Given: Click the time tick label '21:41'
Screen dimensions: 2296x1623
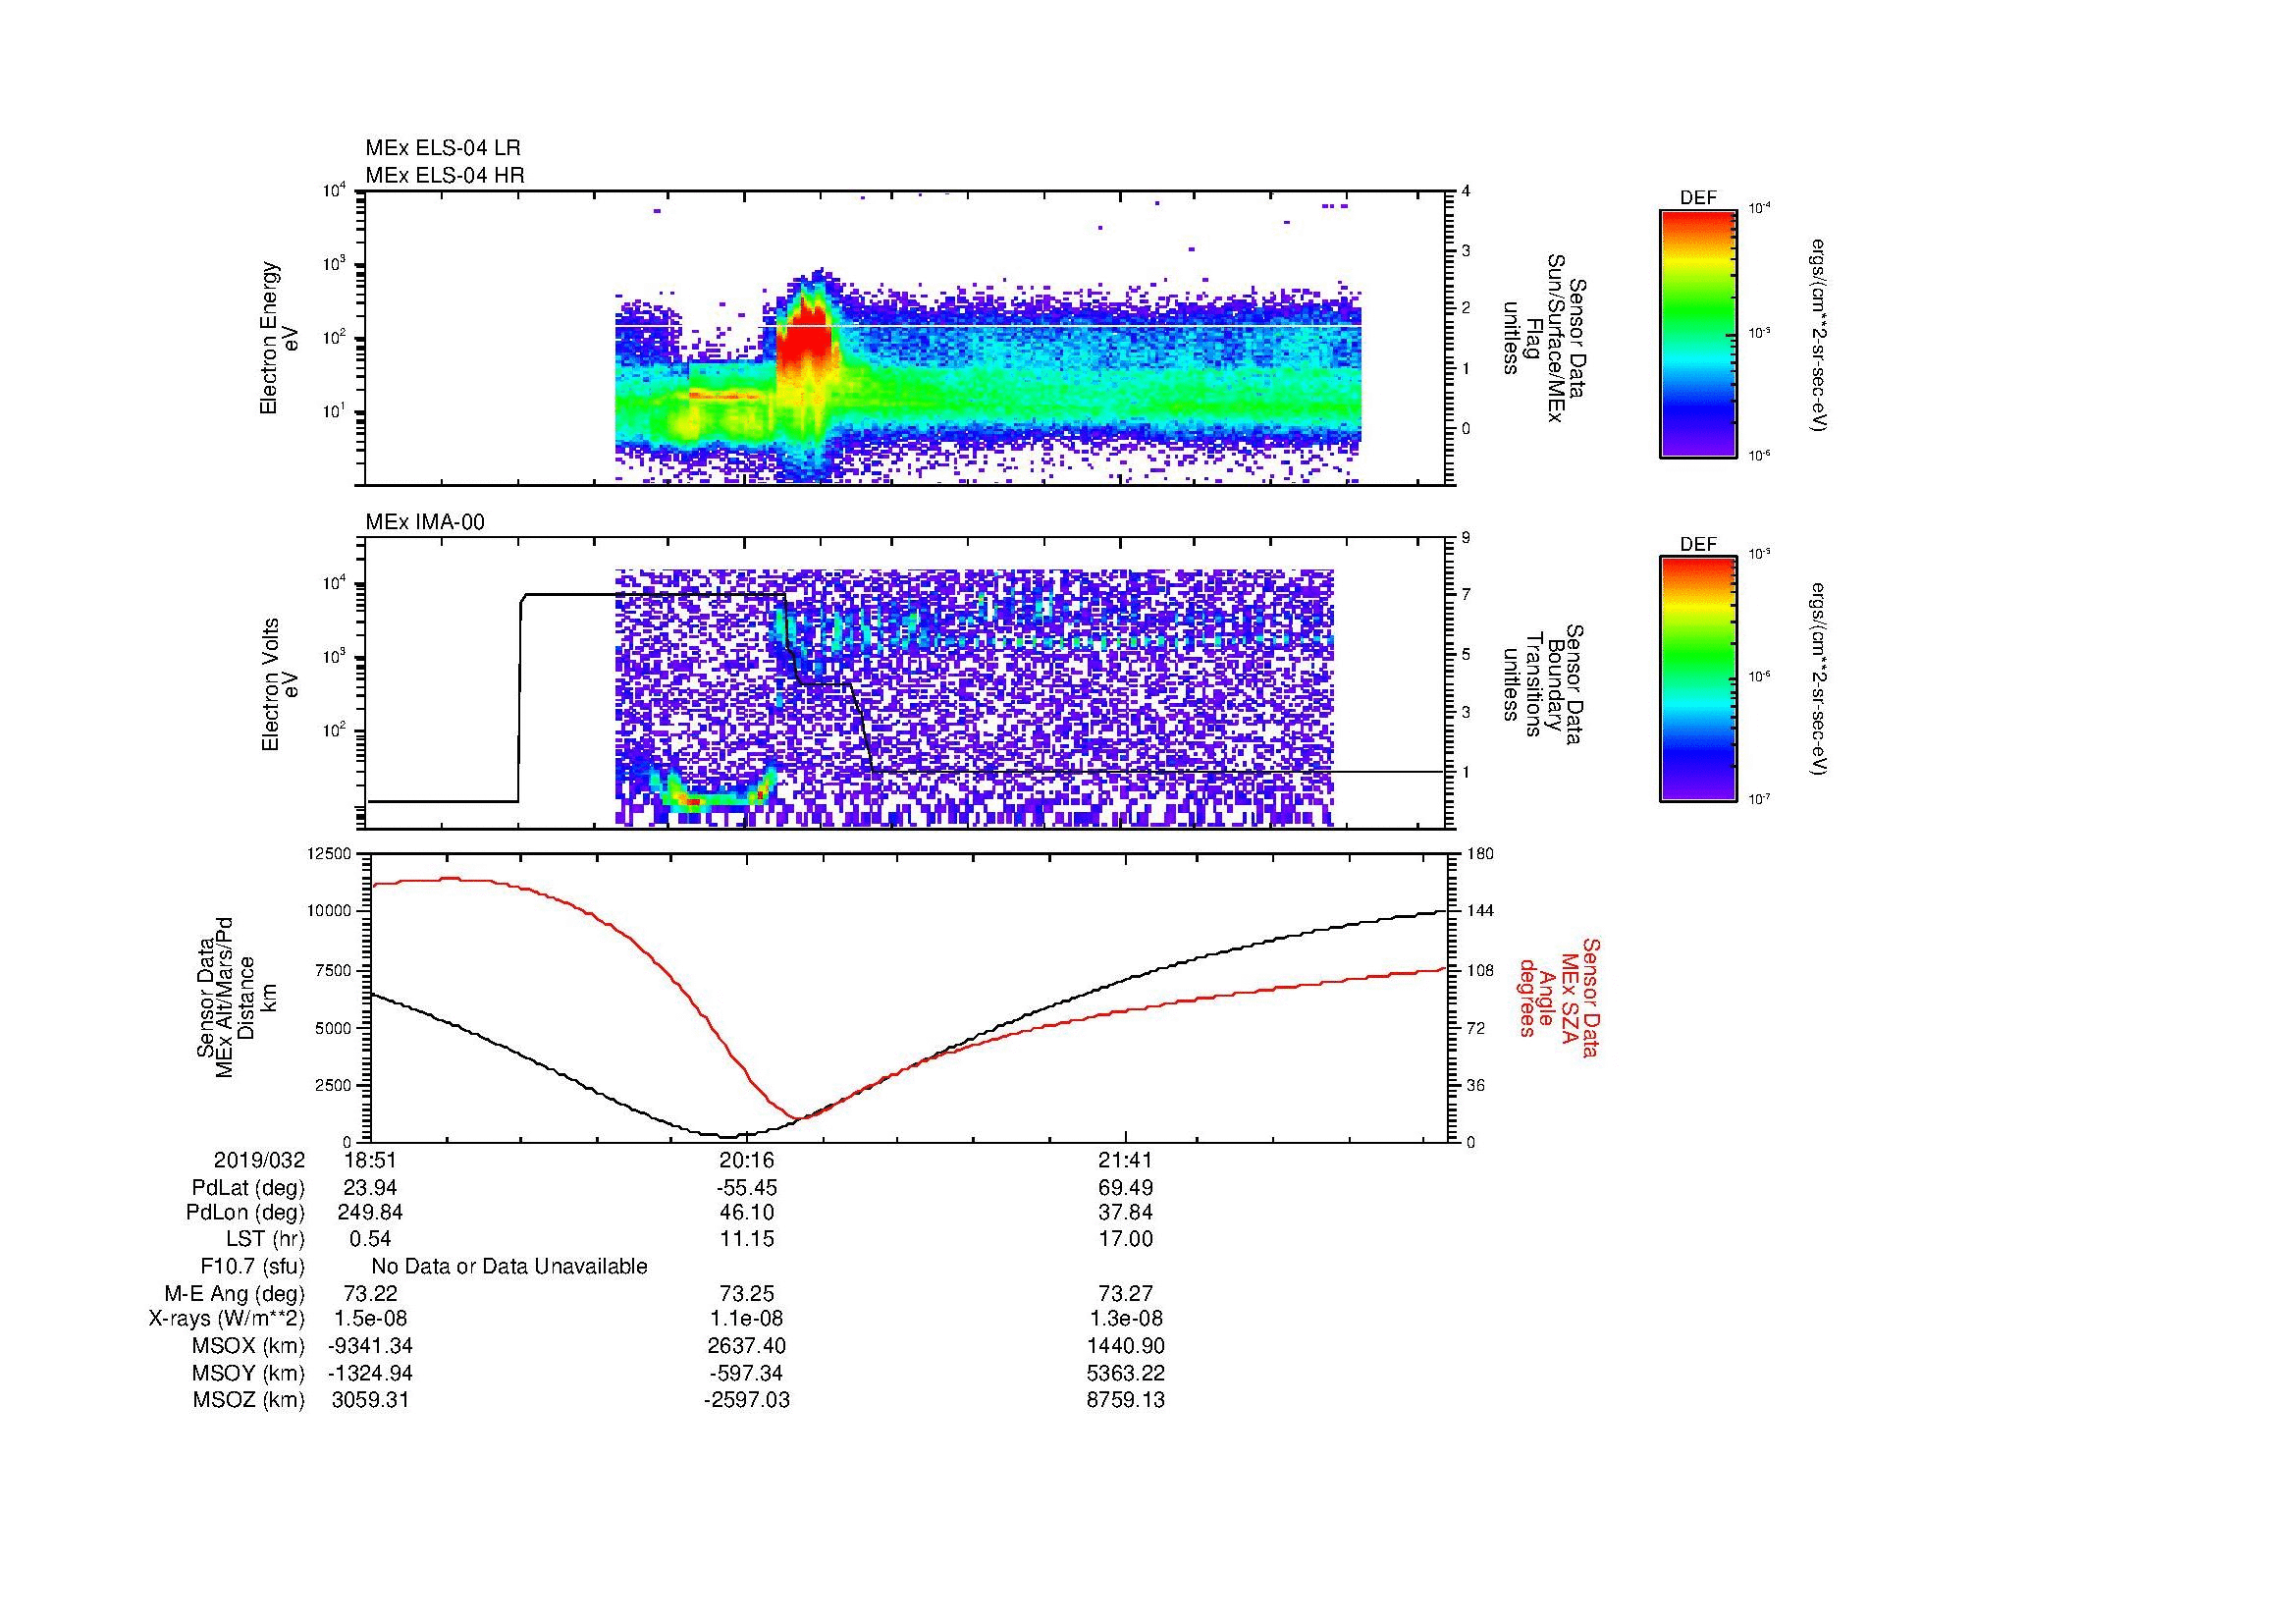Looking at the screenshot, I should [1126, 1161].
